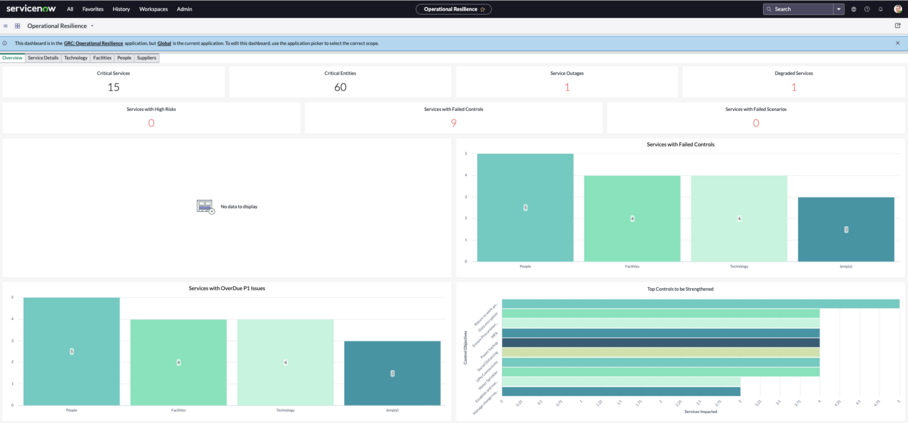
Task: Open the Workspaces menu
Action: pos(153,9)
